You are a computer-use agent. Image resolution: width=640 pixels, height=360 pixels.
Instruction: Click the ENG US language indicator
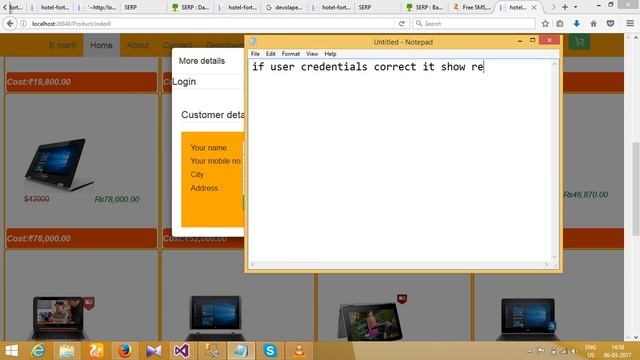[x=591, y=351]
